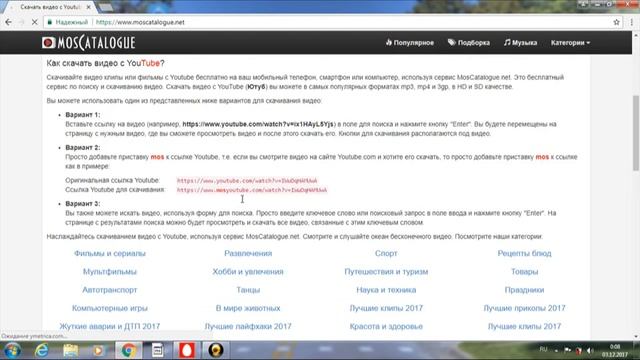The image size is (640, 360).
Task: Open the Популярное menu item
Action: (x=410, y=42)
